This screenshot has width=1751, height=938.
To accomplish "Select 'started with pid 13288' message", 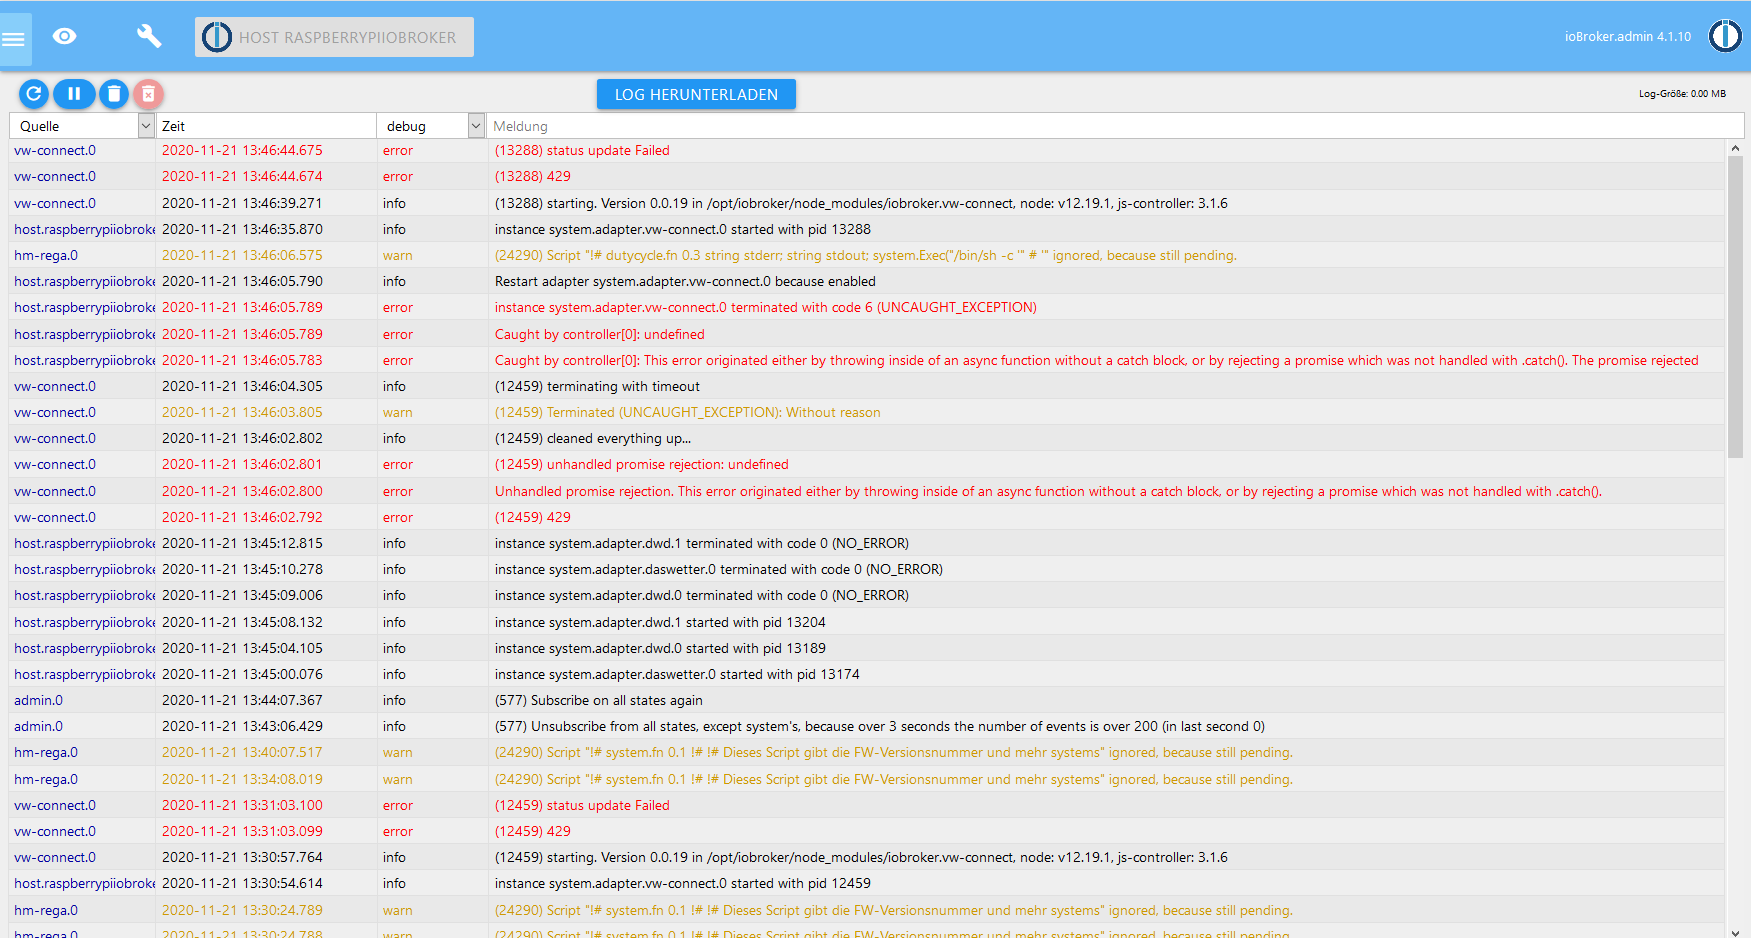I will (x=682, y=229).
